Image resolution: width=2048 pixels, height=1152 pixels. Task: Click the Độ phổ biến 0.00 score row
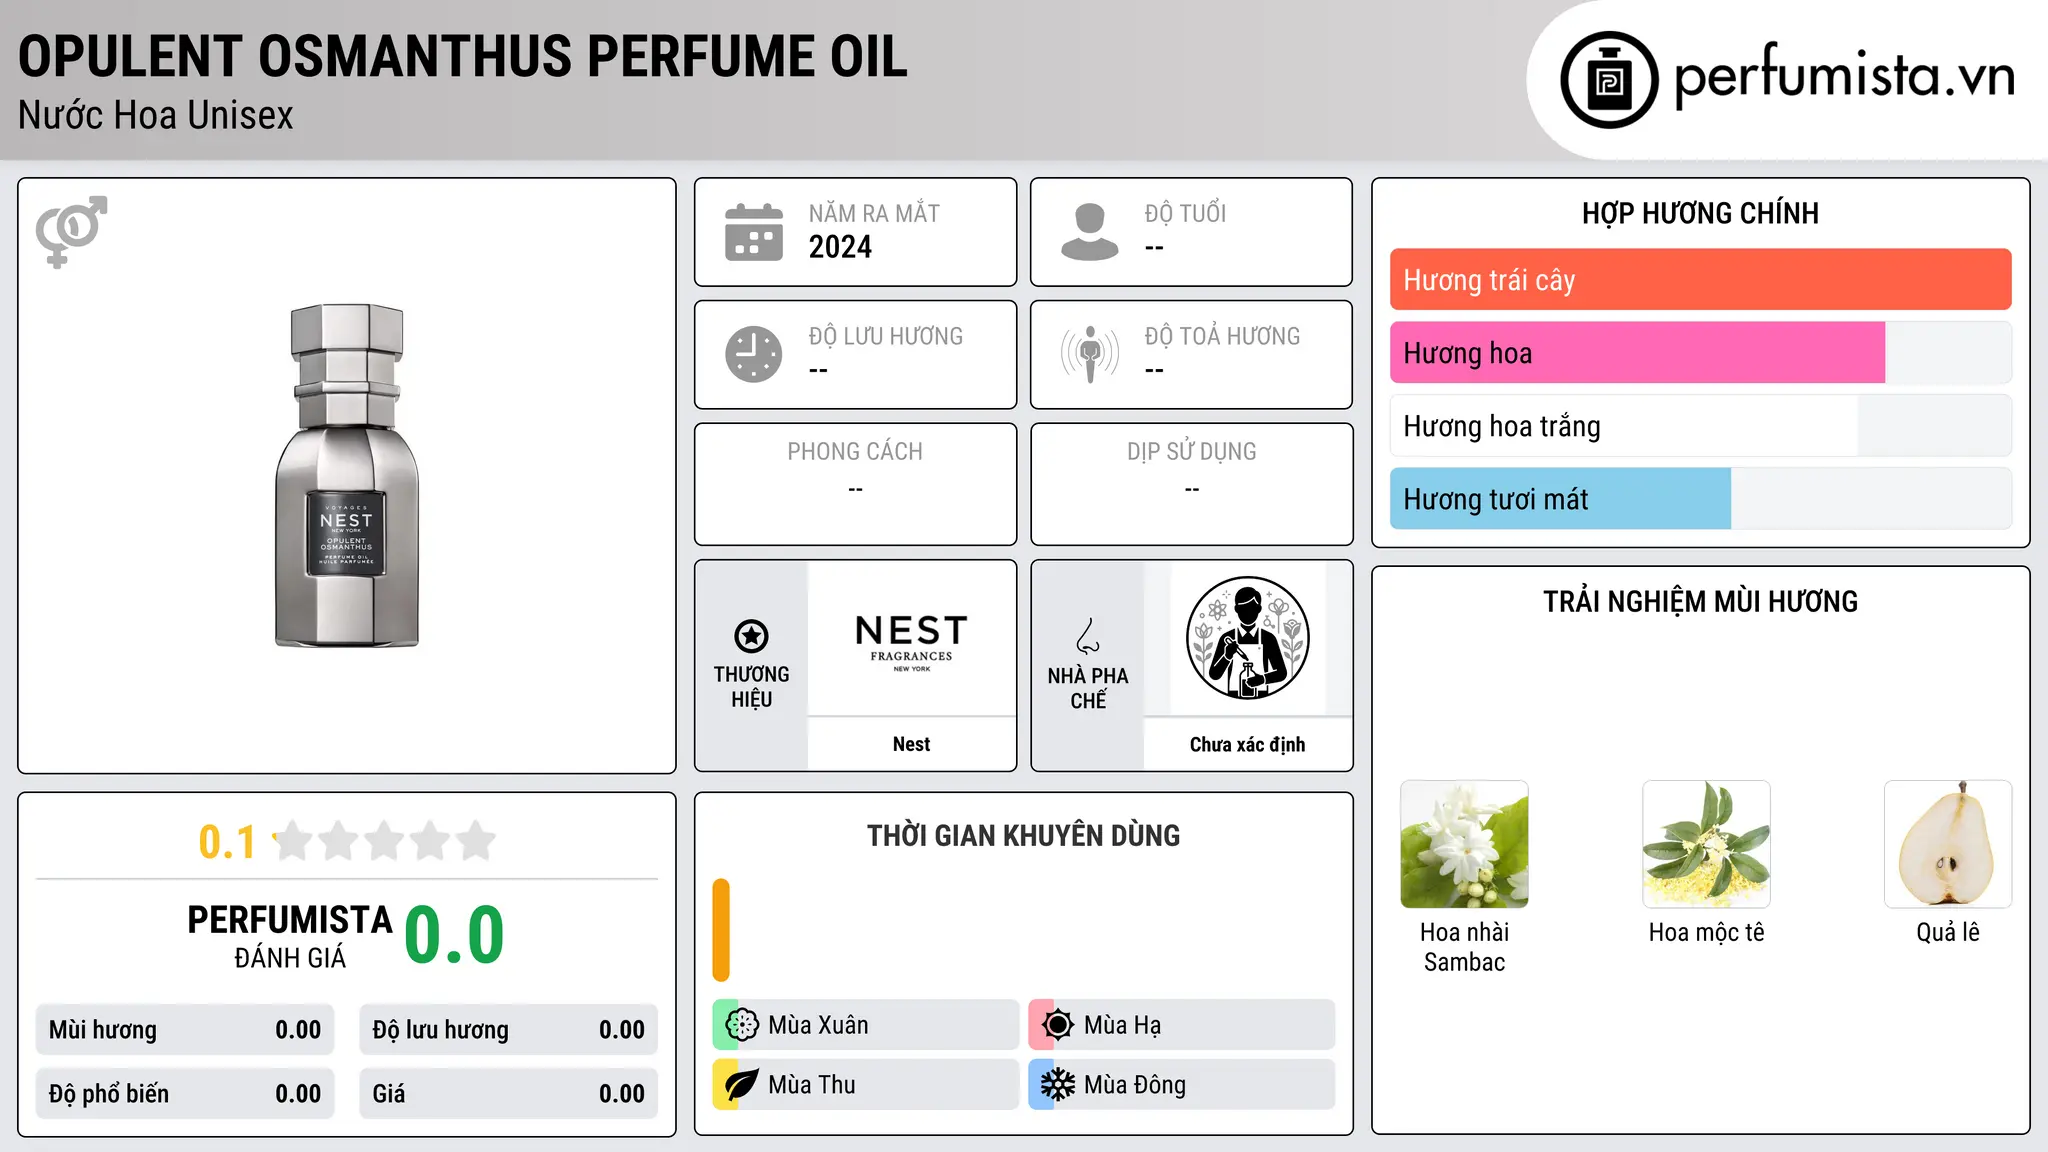coord(185,1094)
